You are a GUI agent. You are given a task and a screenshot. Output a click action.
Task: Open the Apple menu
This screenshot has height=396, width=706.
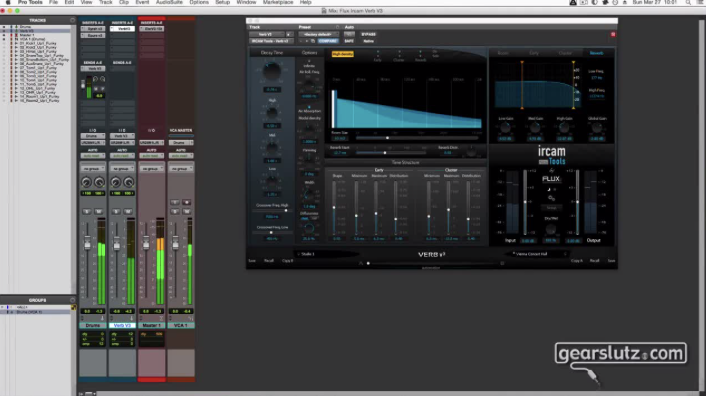pyautogui.click(x=8, y=2)
